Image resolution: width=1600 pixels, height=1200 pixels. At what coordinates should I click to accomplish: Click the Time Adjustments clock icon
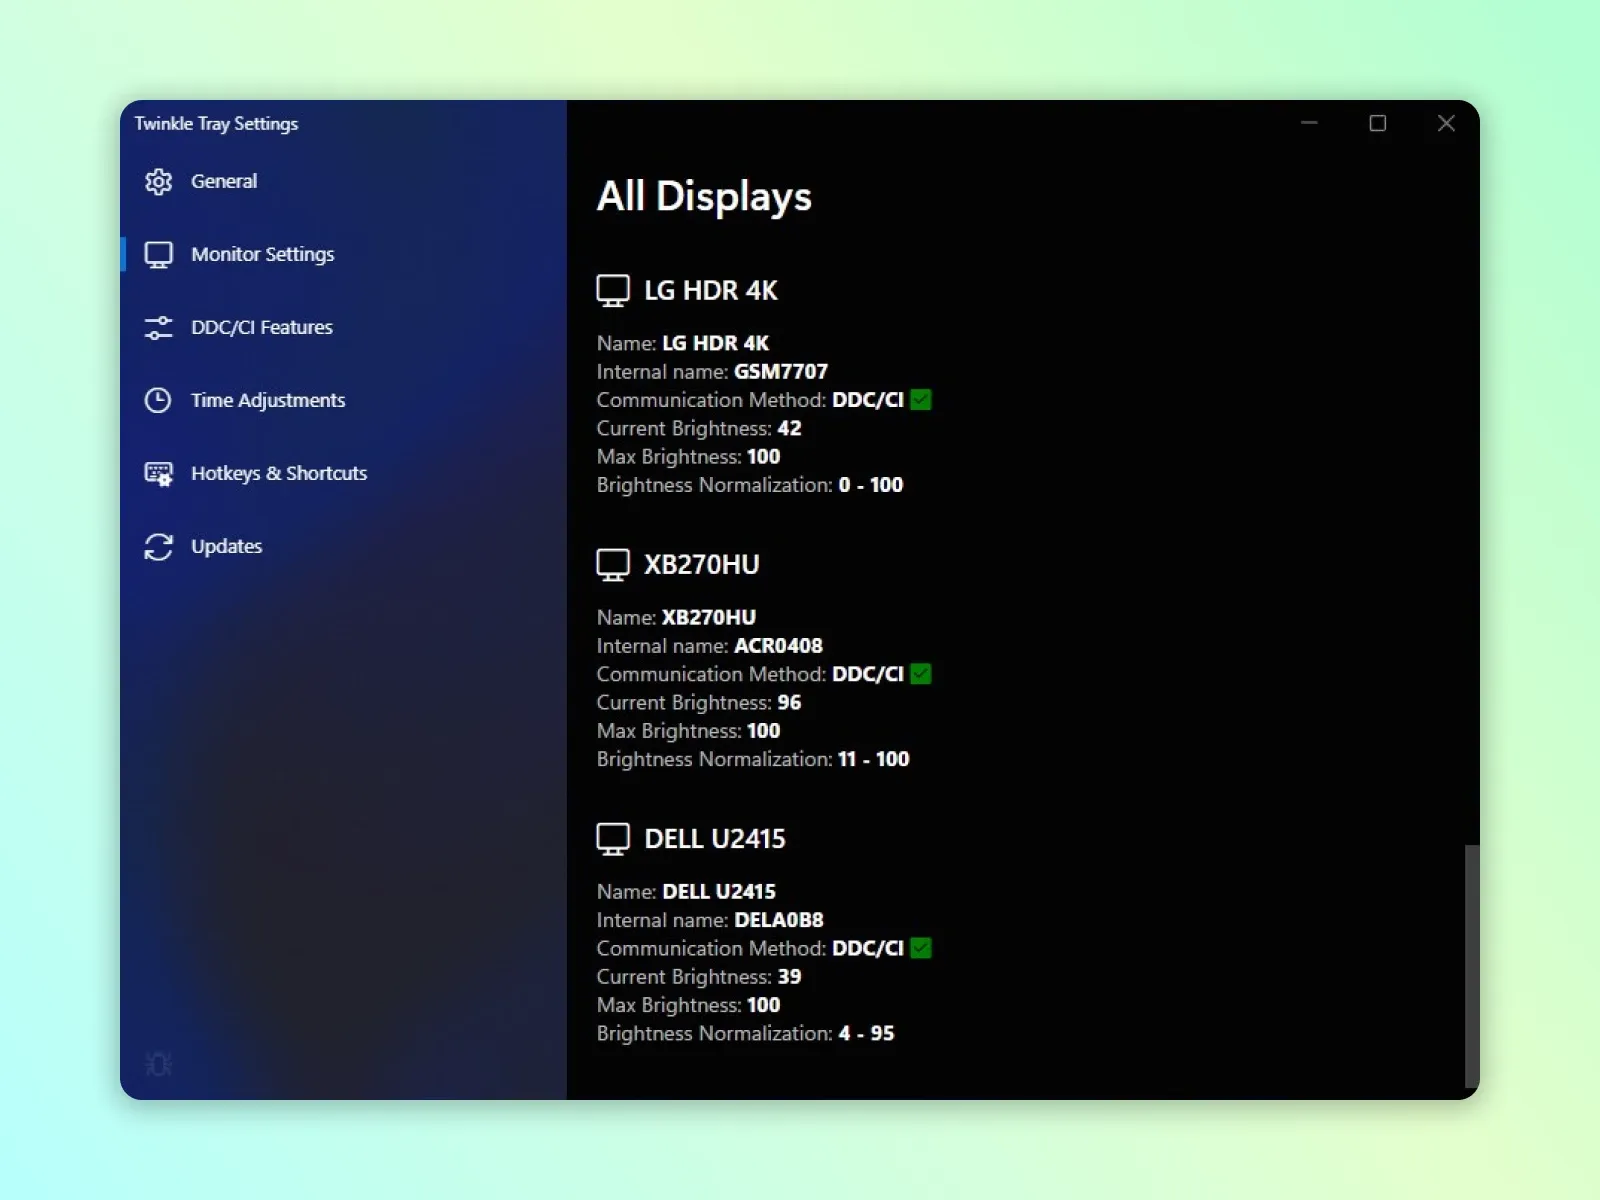click(x=158, y=400)
